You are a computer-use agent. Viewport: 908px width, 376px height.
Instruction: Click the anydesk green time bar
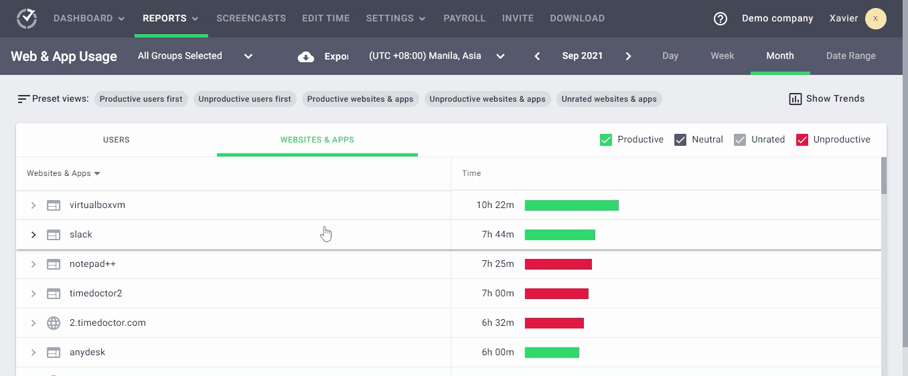point(552,352)
